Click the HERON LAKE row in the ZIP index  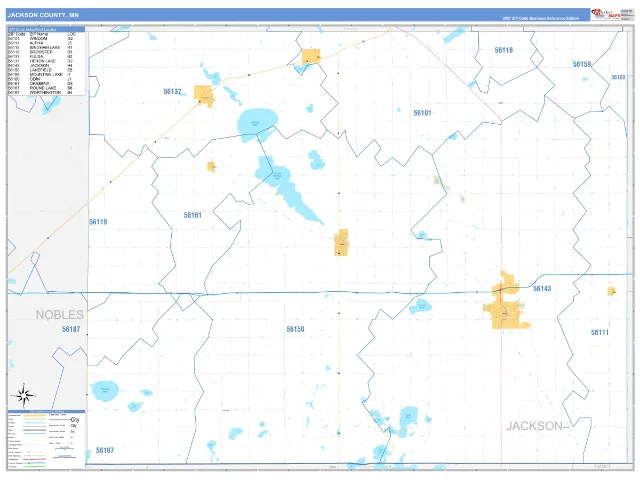40,61
